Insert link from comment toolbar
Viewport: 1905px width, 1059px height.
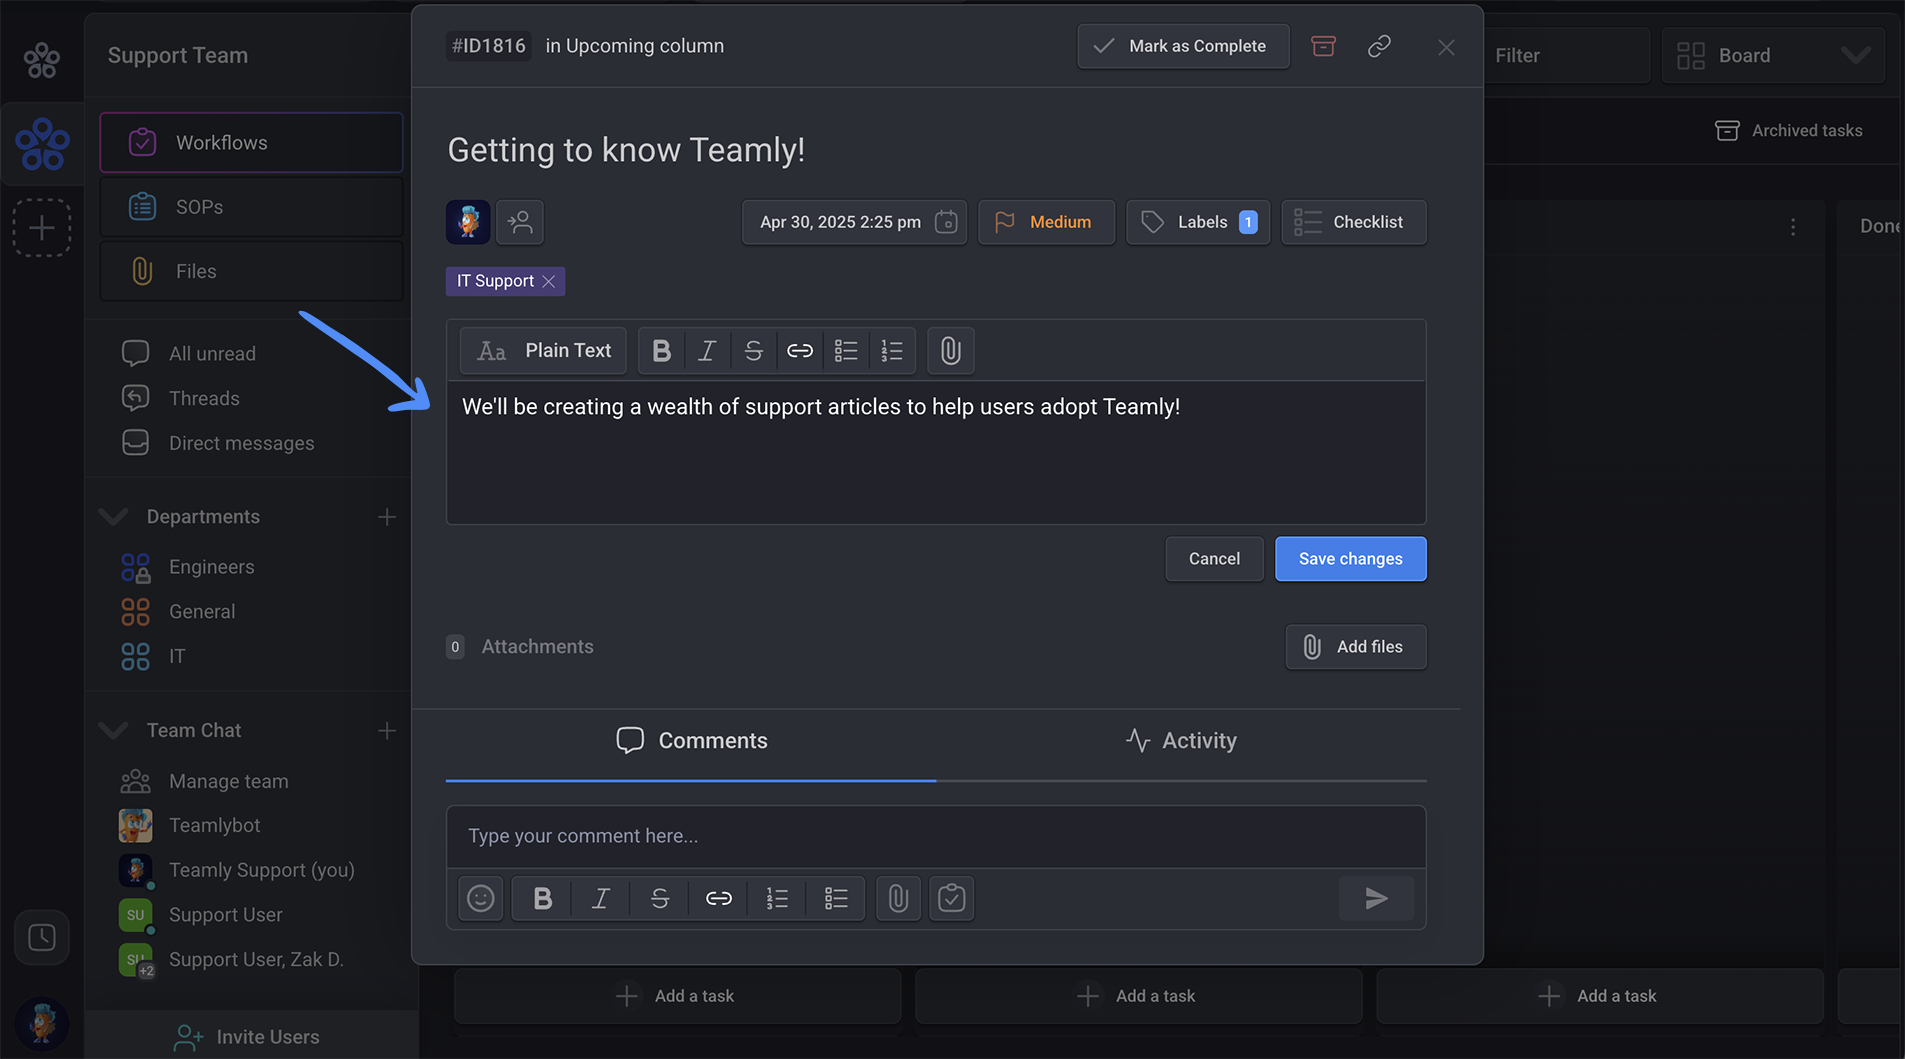718,898
